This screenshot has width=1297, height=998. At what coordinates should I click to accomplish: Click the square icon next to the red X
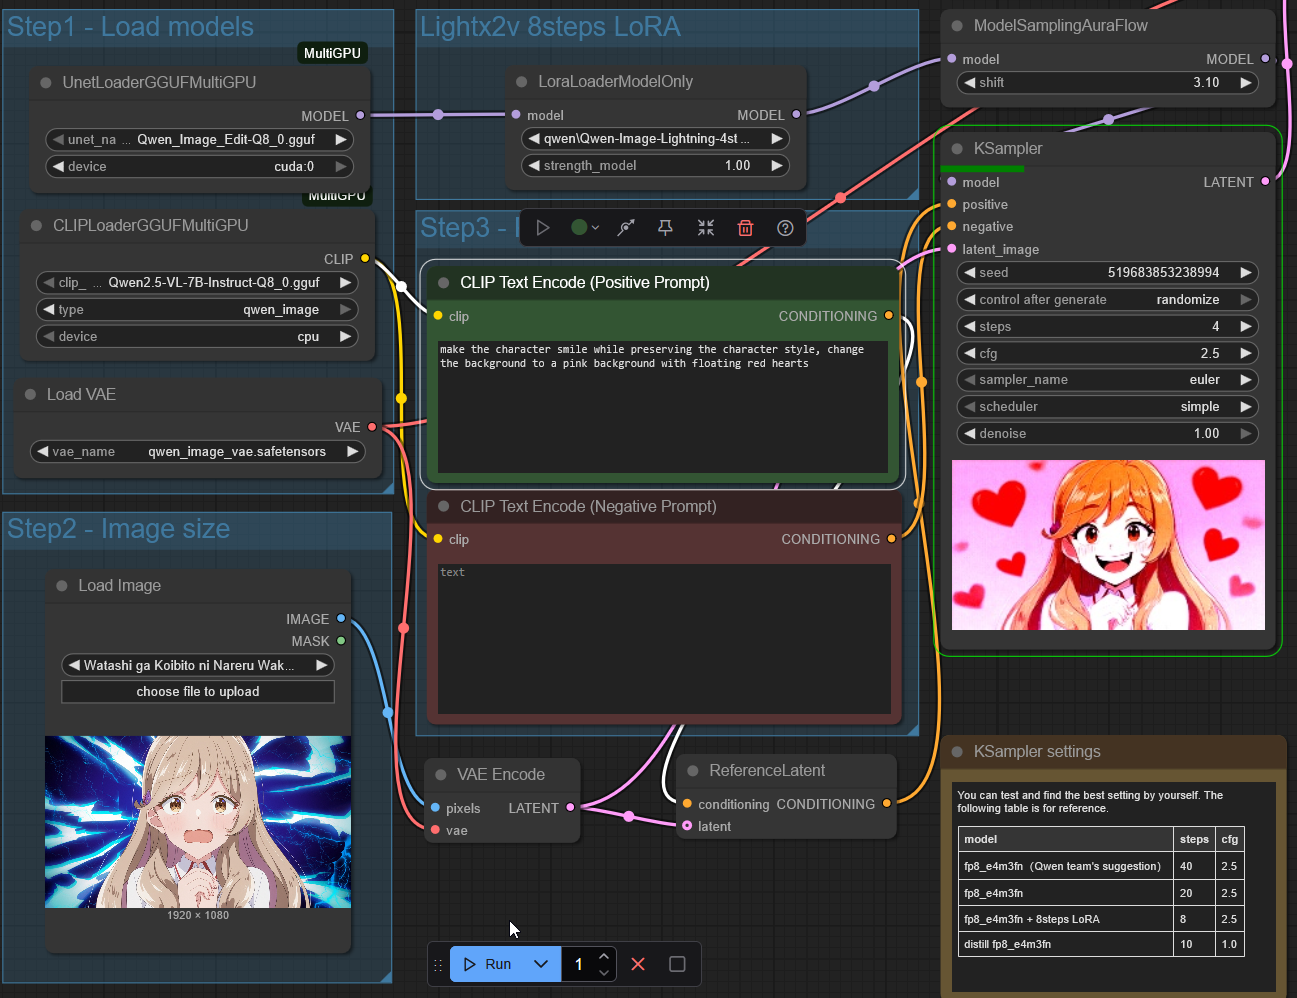677,964
